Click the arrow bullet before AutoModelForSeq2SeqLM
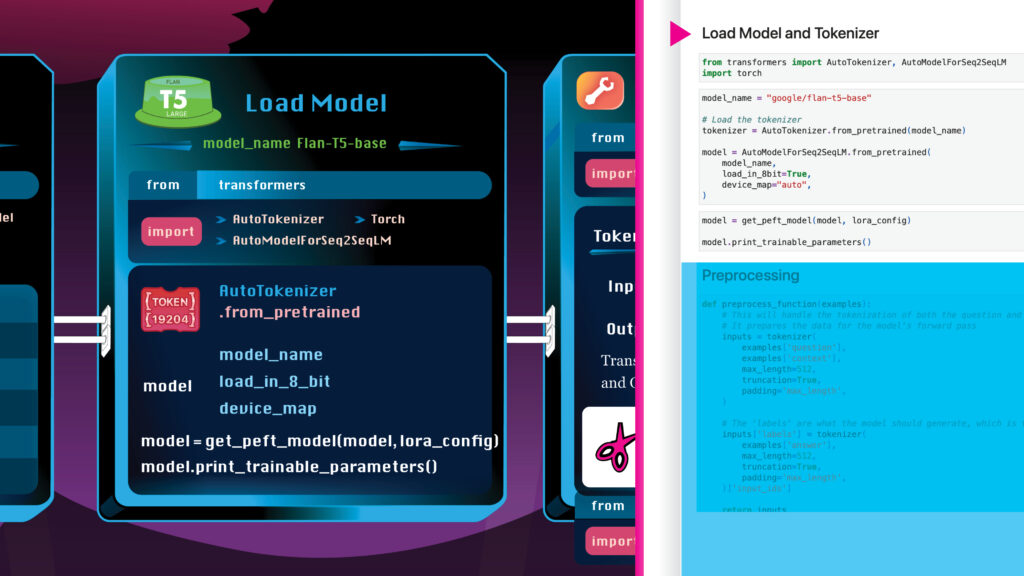This screenshot has height=576, width=1024. coord(222,241)
